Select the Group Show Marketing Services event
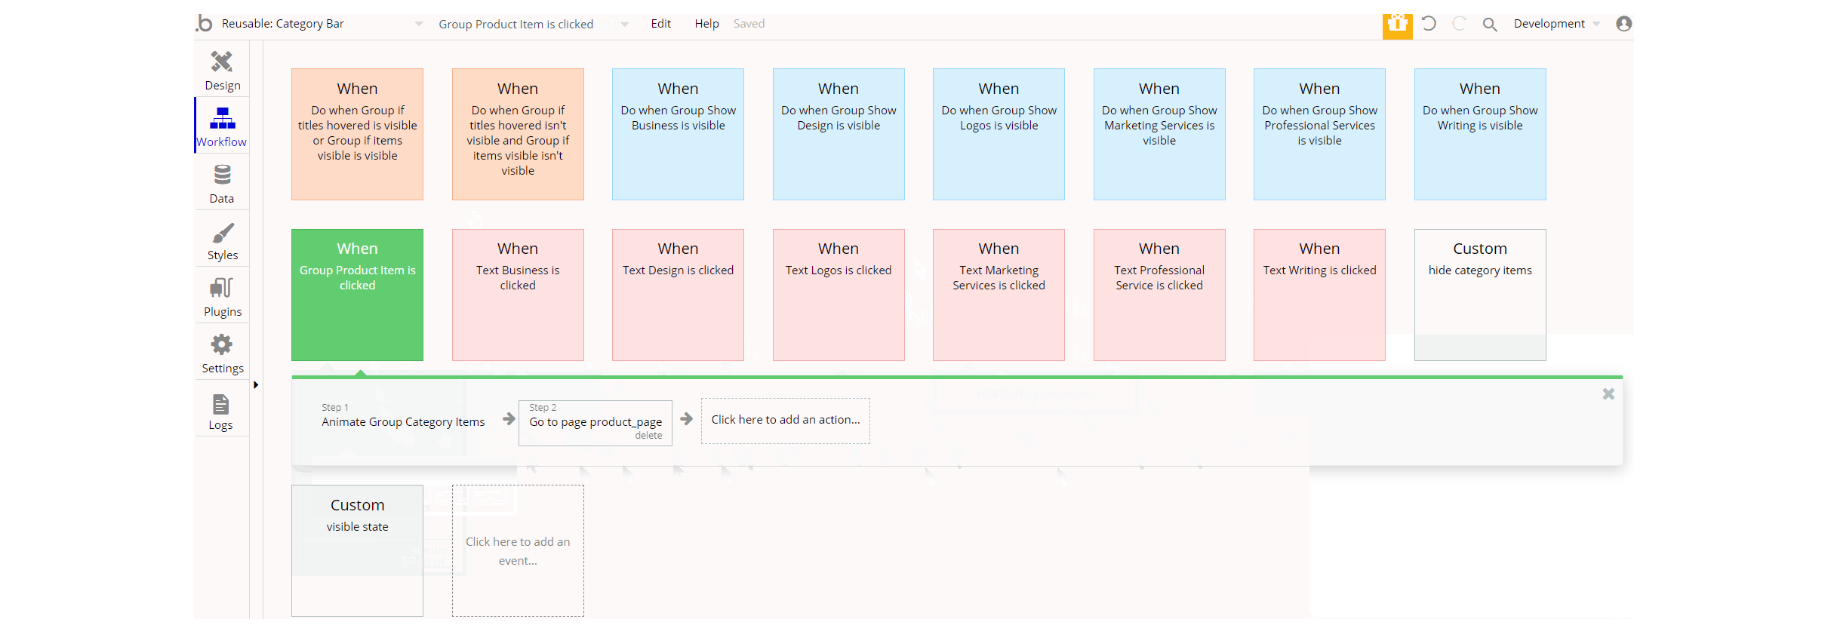 click(1159, 134)
